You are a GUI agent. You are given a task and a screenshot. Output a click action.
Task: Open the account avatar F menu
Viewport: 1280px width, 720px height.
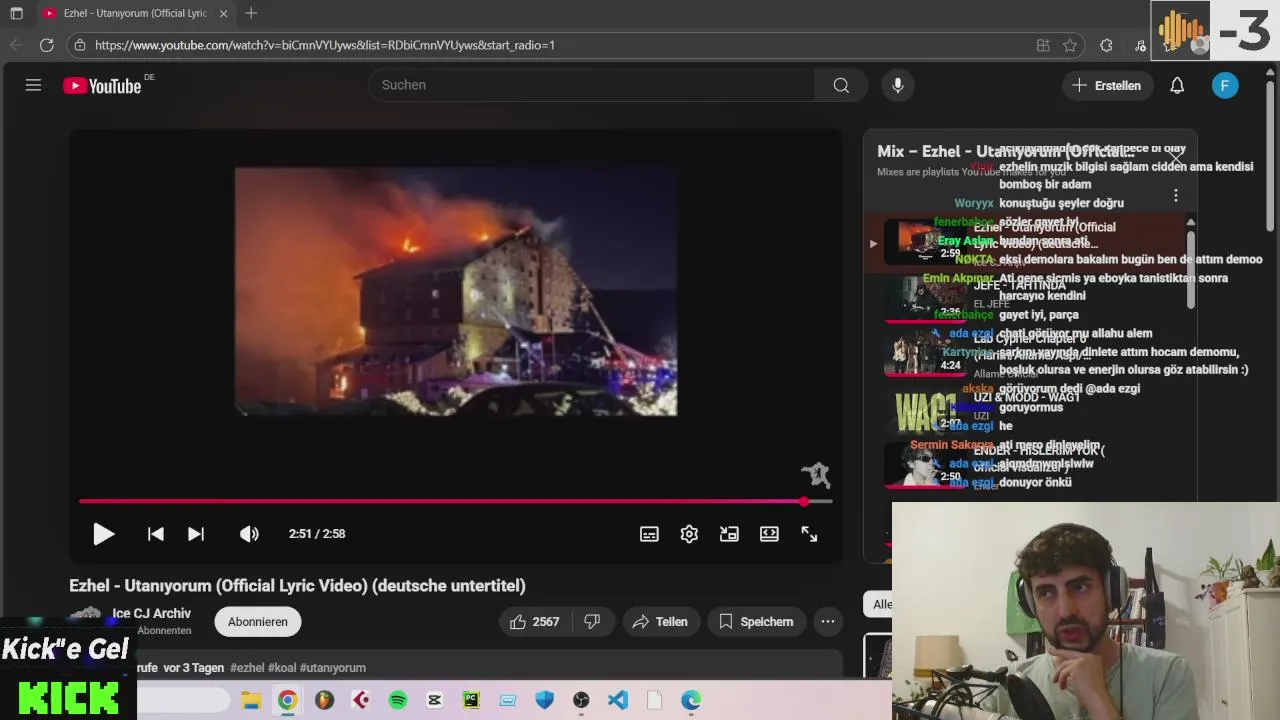1225,85
